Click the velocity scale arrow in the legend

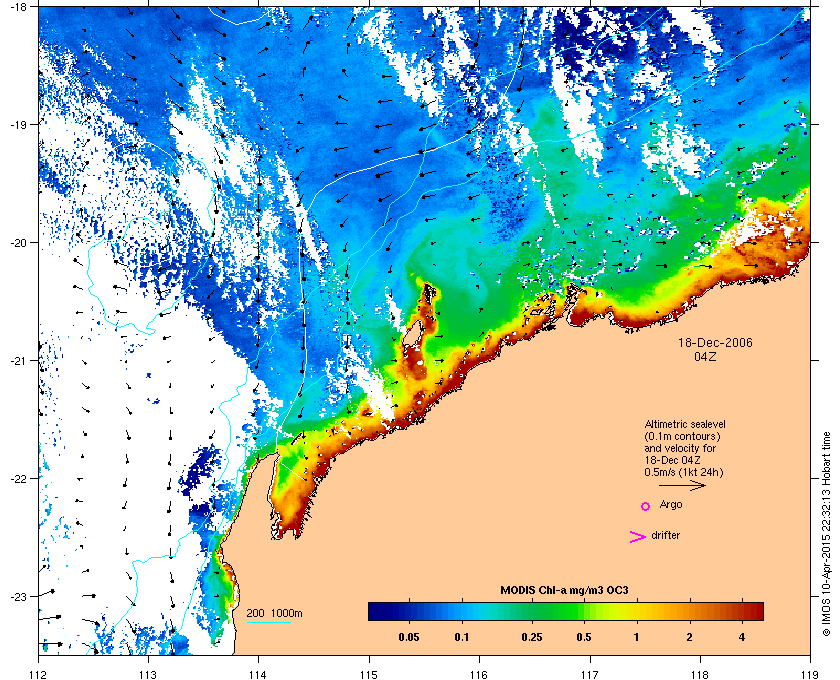pos(682,486)
